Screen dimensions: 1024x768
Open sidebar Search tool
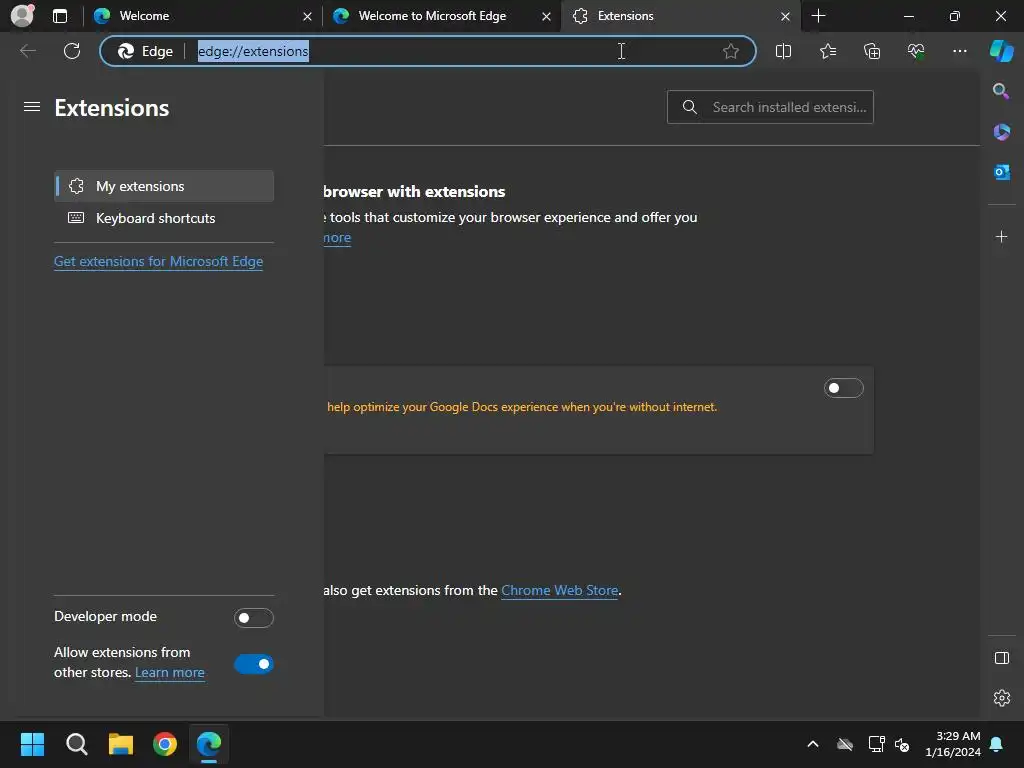click(x=1001, y=91)
